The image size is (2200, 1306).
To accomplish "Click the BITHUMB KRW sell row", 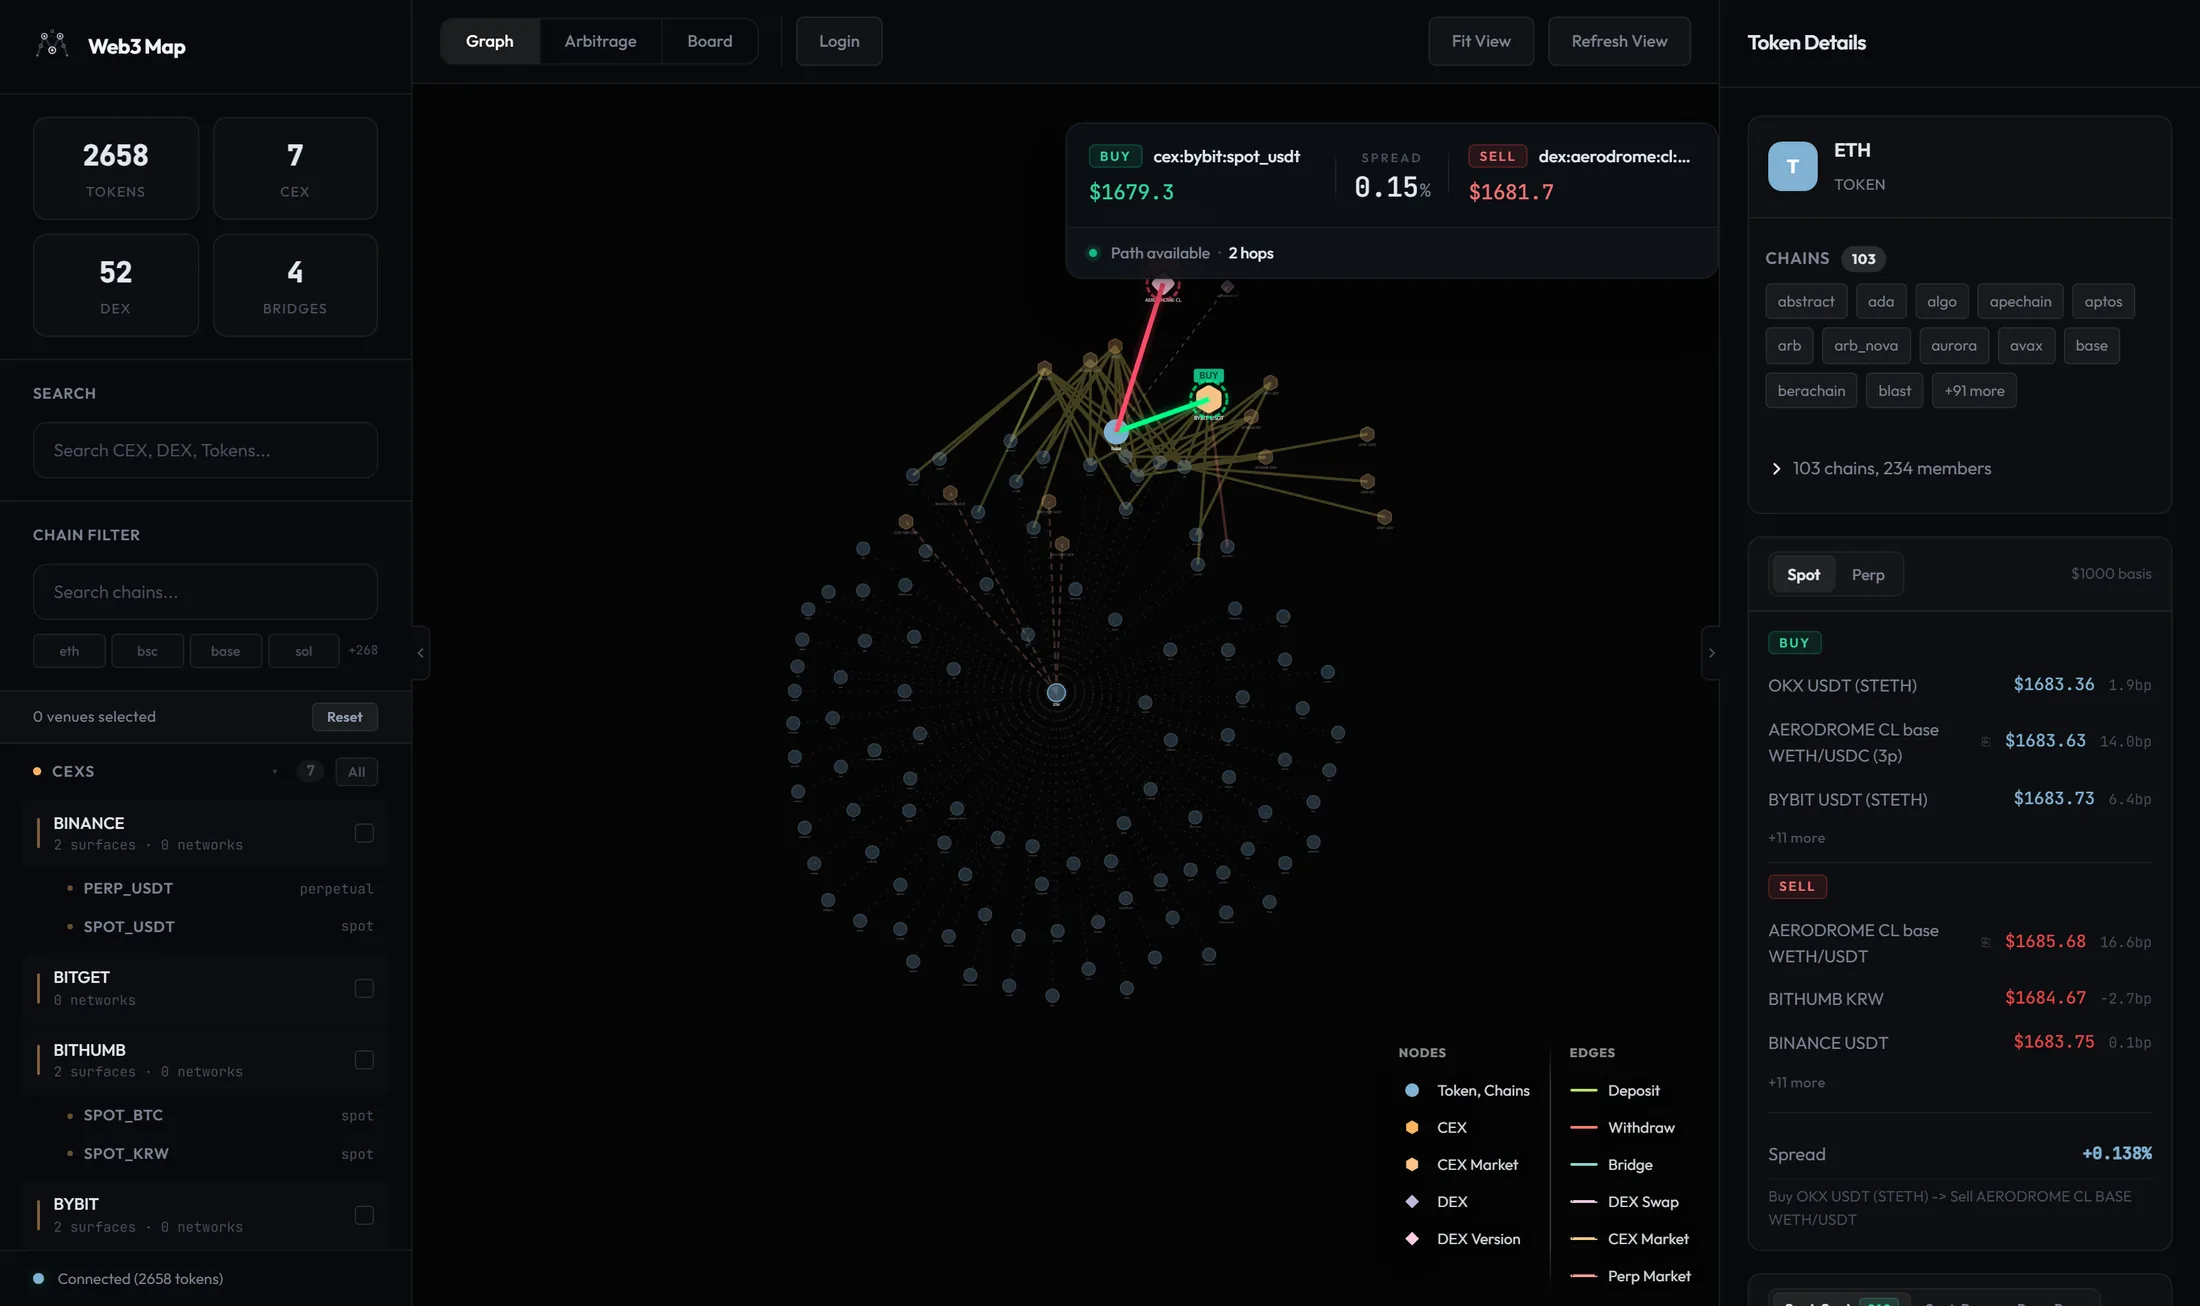I will 1960,998.
